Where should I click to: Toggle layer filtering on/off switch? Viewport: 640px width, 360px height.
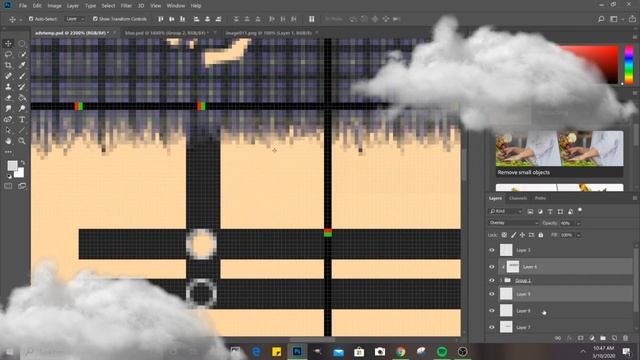pos(580,210)
